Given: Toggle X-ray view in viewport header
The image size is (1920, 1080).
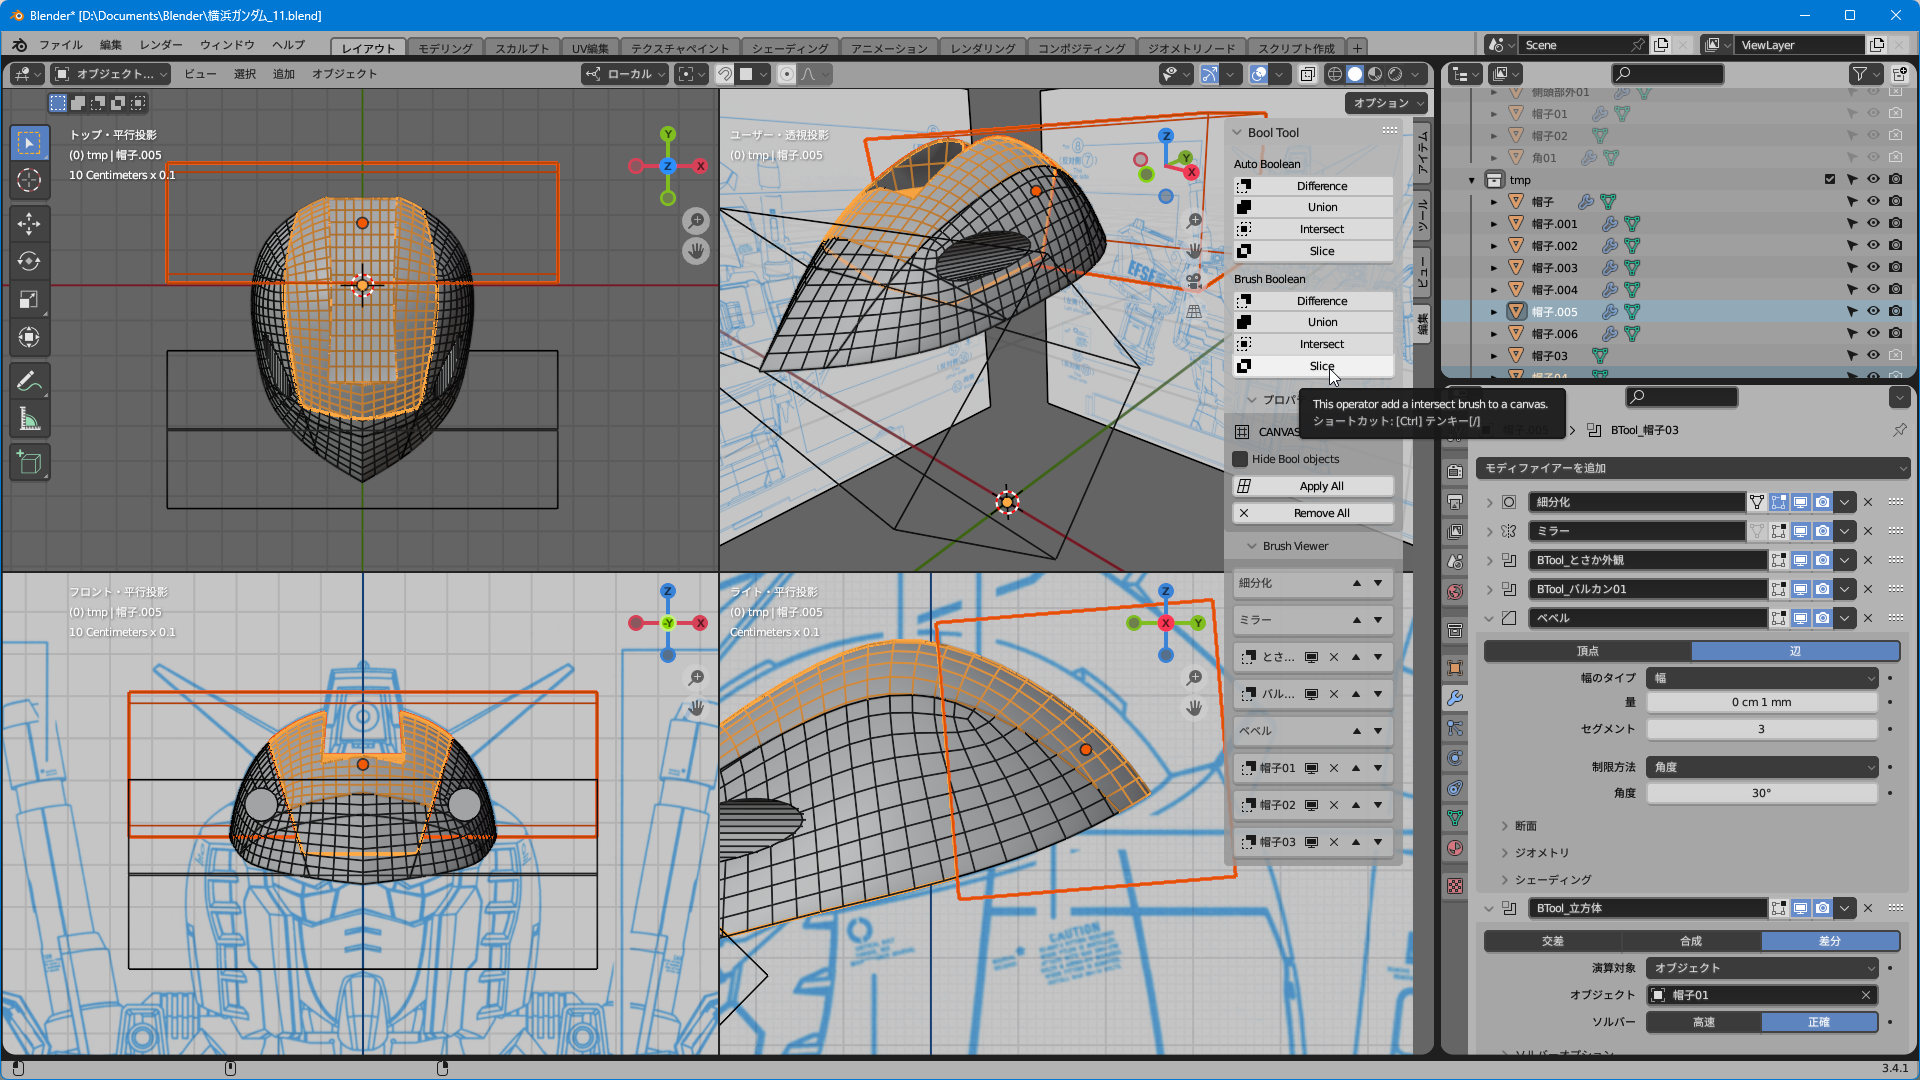Looking at the screenshot, I should click(1307, 74).
